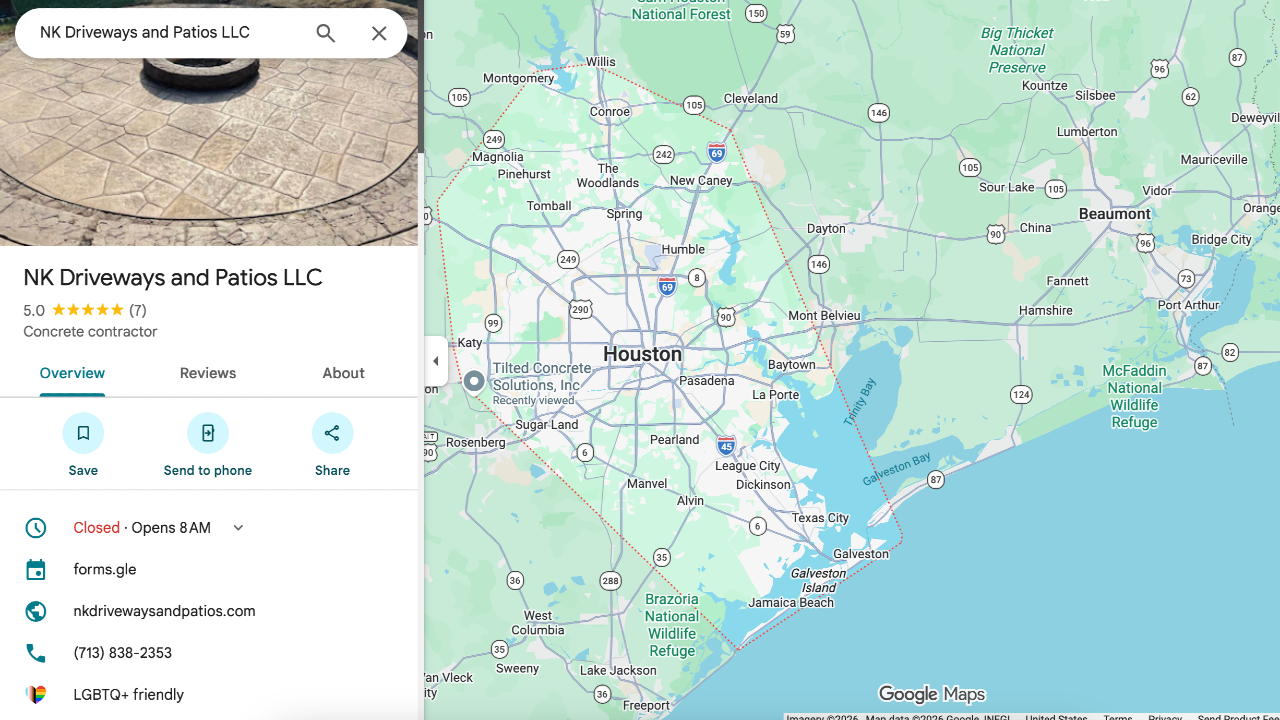1280x720 pixels.
Task: Click the Baytown label on map
Action: point(792,365)
